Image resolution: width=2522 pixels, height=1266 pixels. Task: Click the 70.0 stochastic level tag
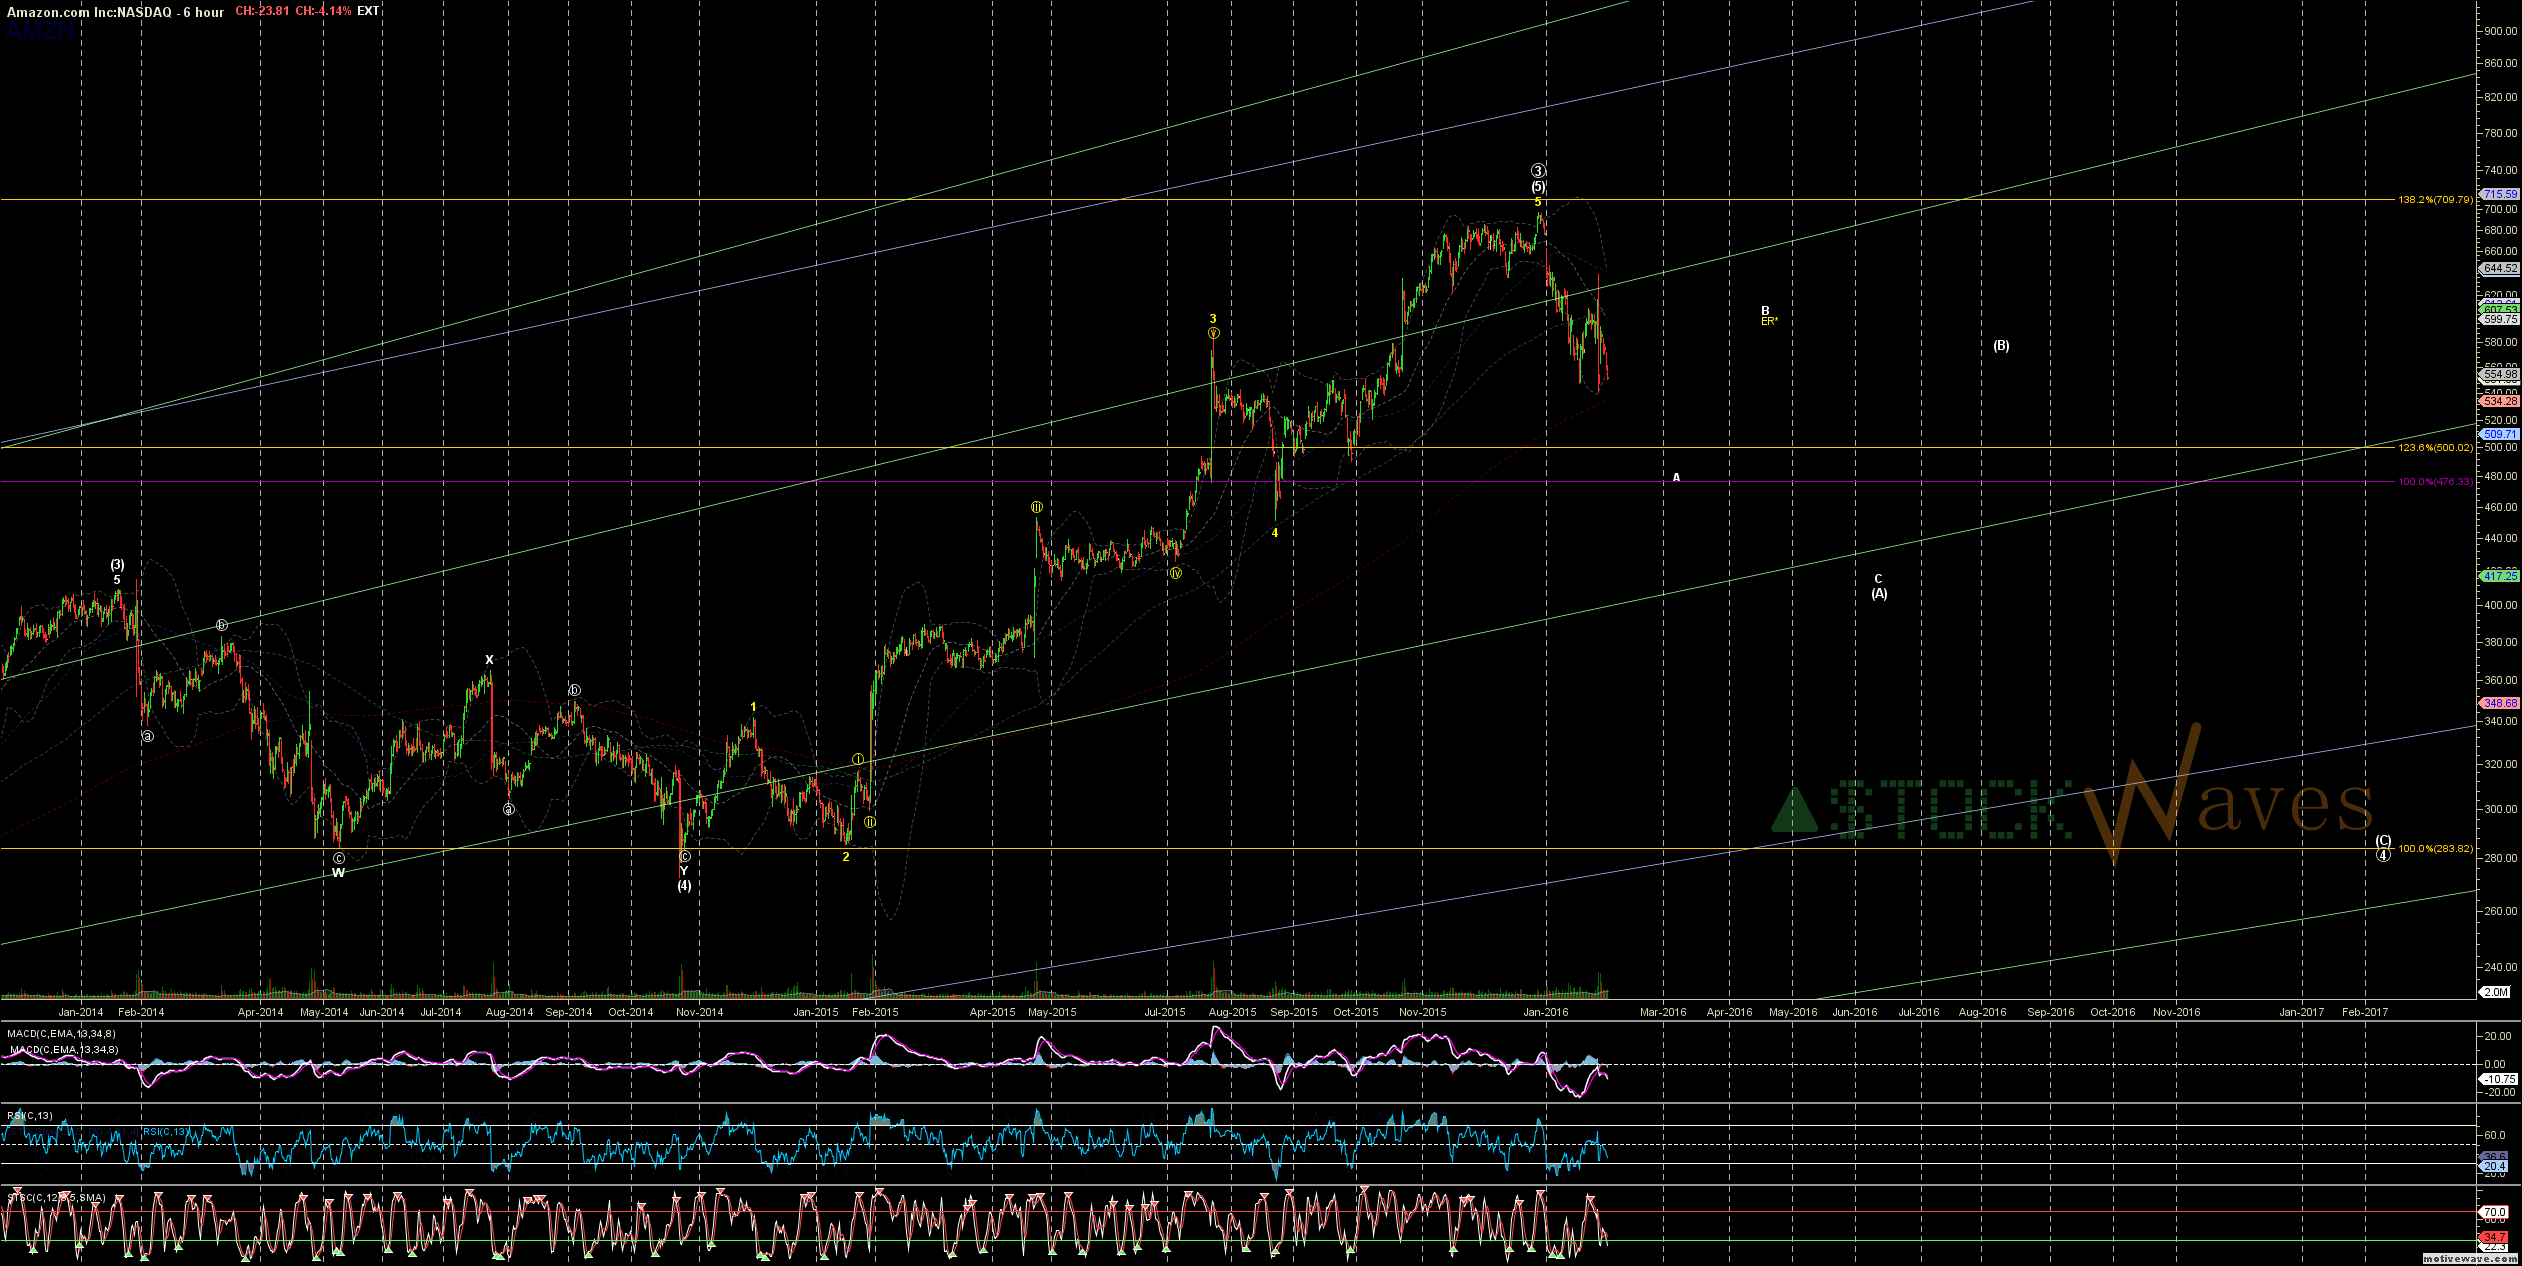[2496, 1212]
